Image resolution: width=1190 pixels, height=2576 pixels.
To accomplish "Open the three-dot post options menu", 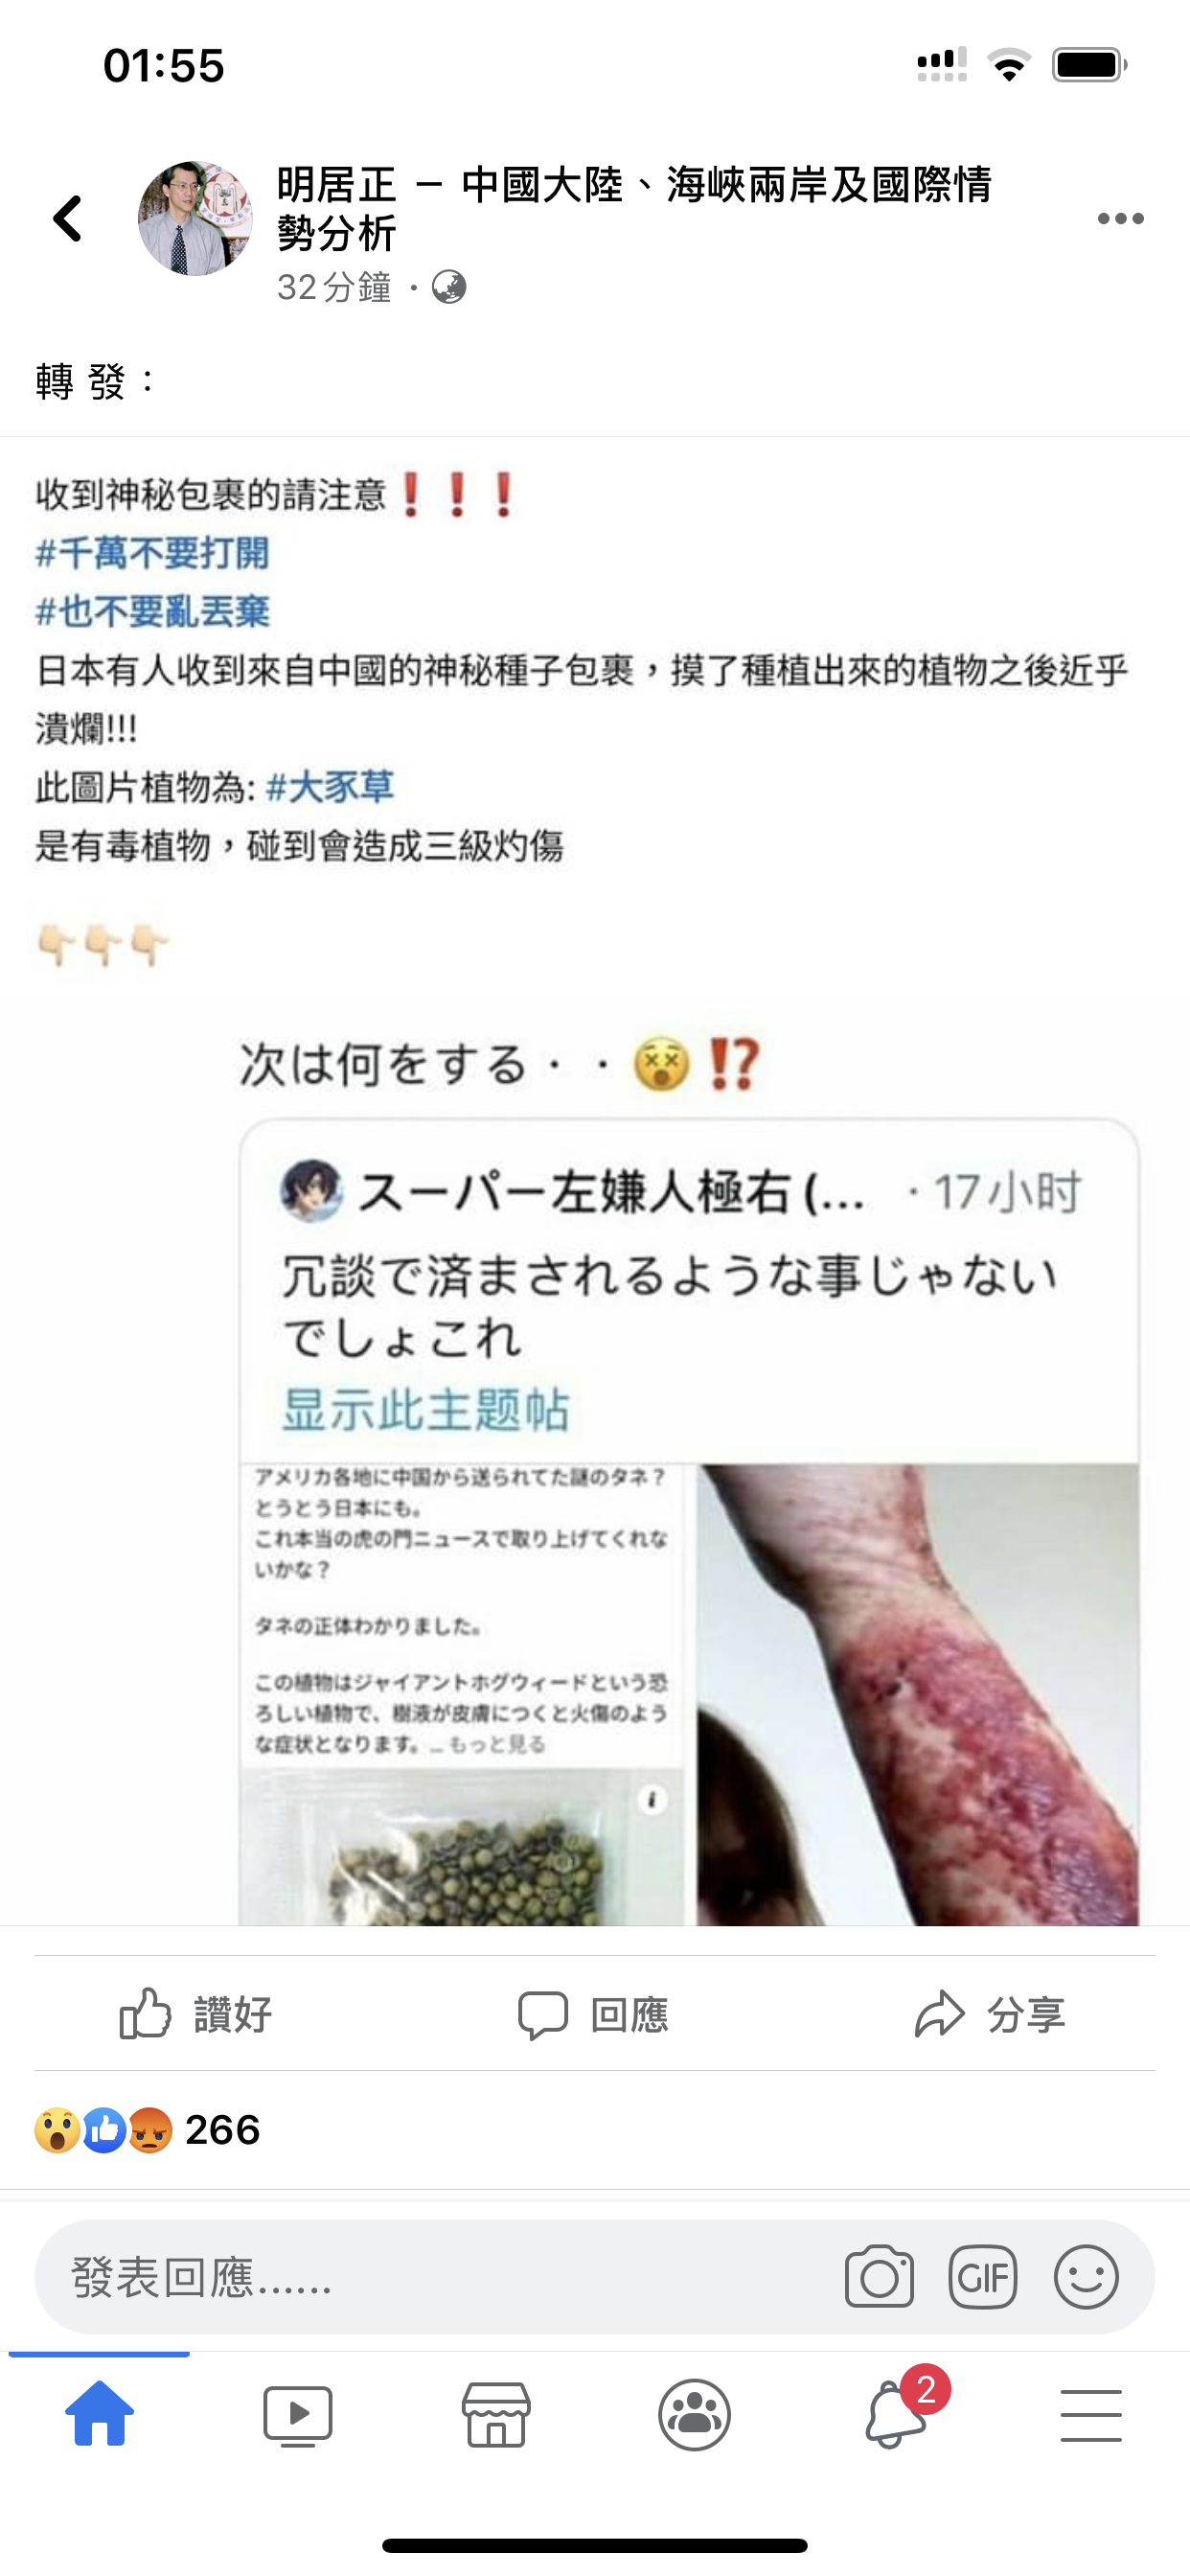I will point(1120,218).
